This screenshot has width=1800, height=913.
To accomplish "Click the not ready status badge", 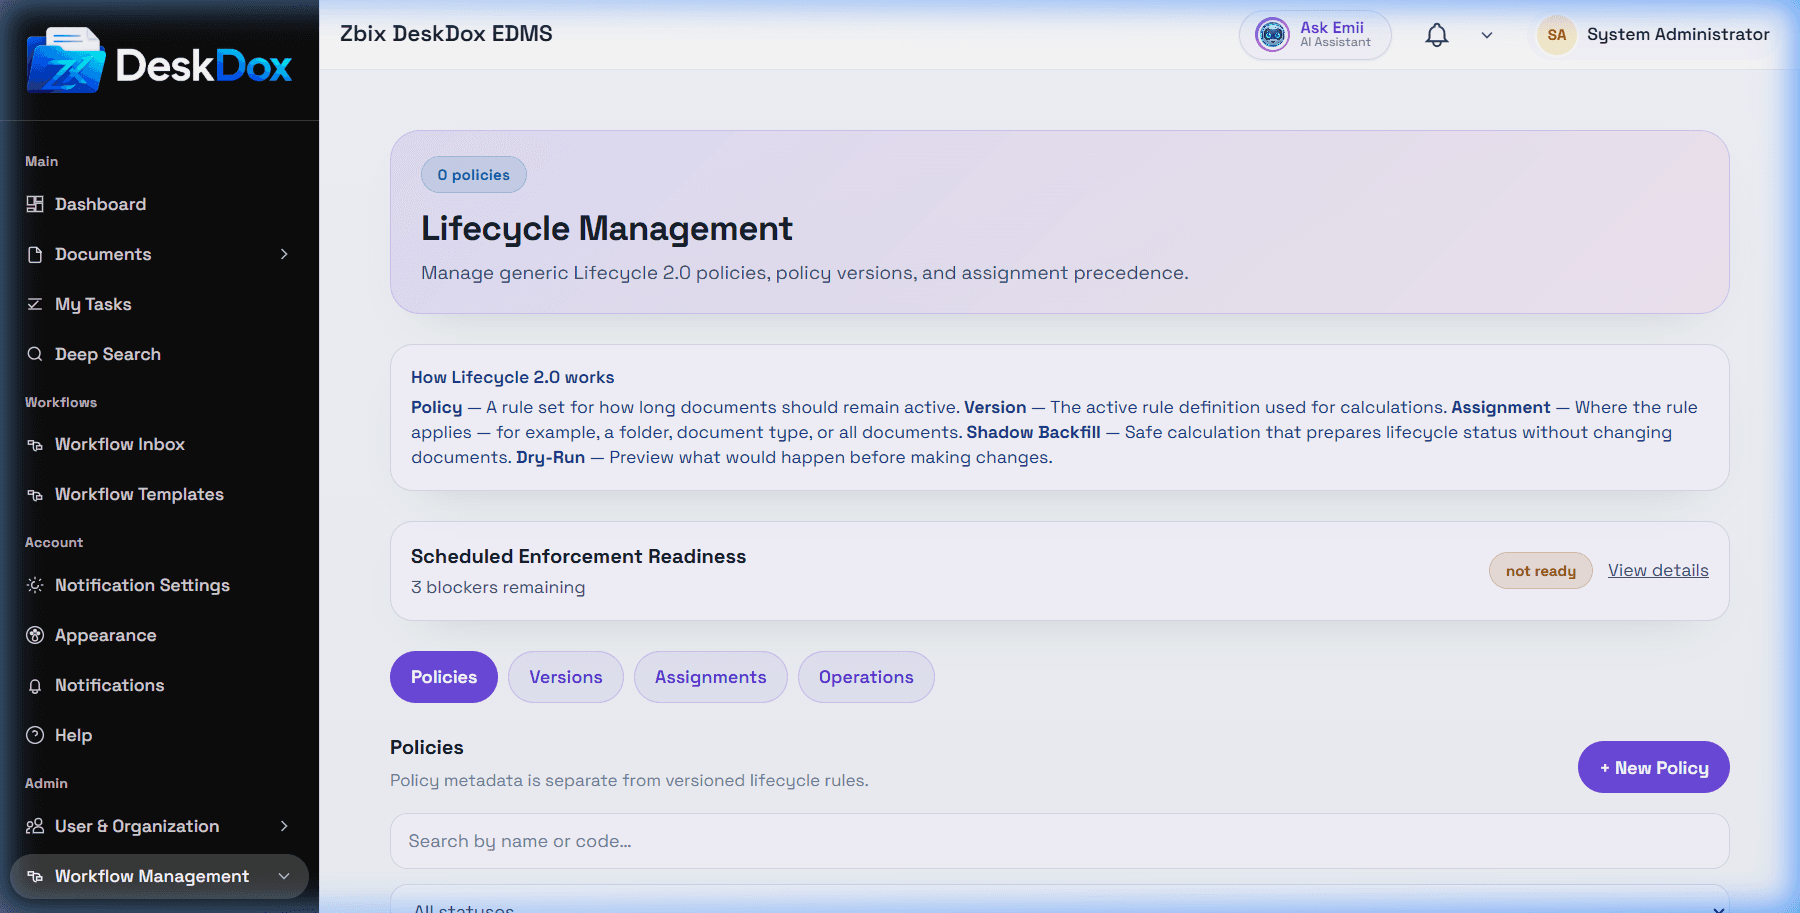I will [1541, 571].
